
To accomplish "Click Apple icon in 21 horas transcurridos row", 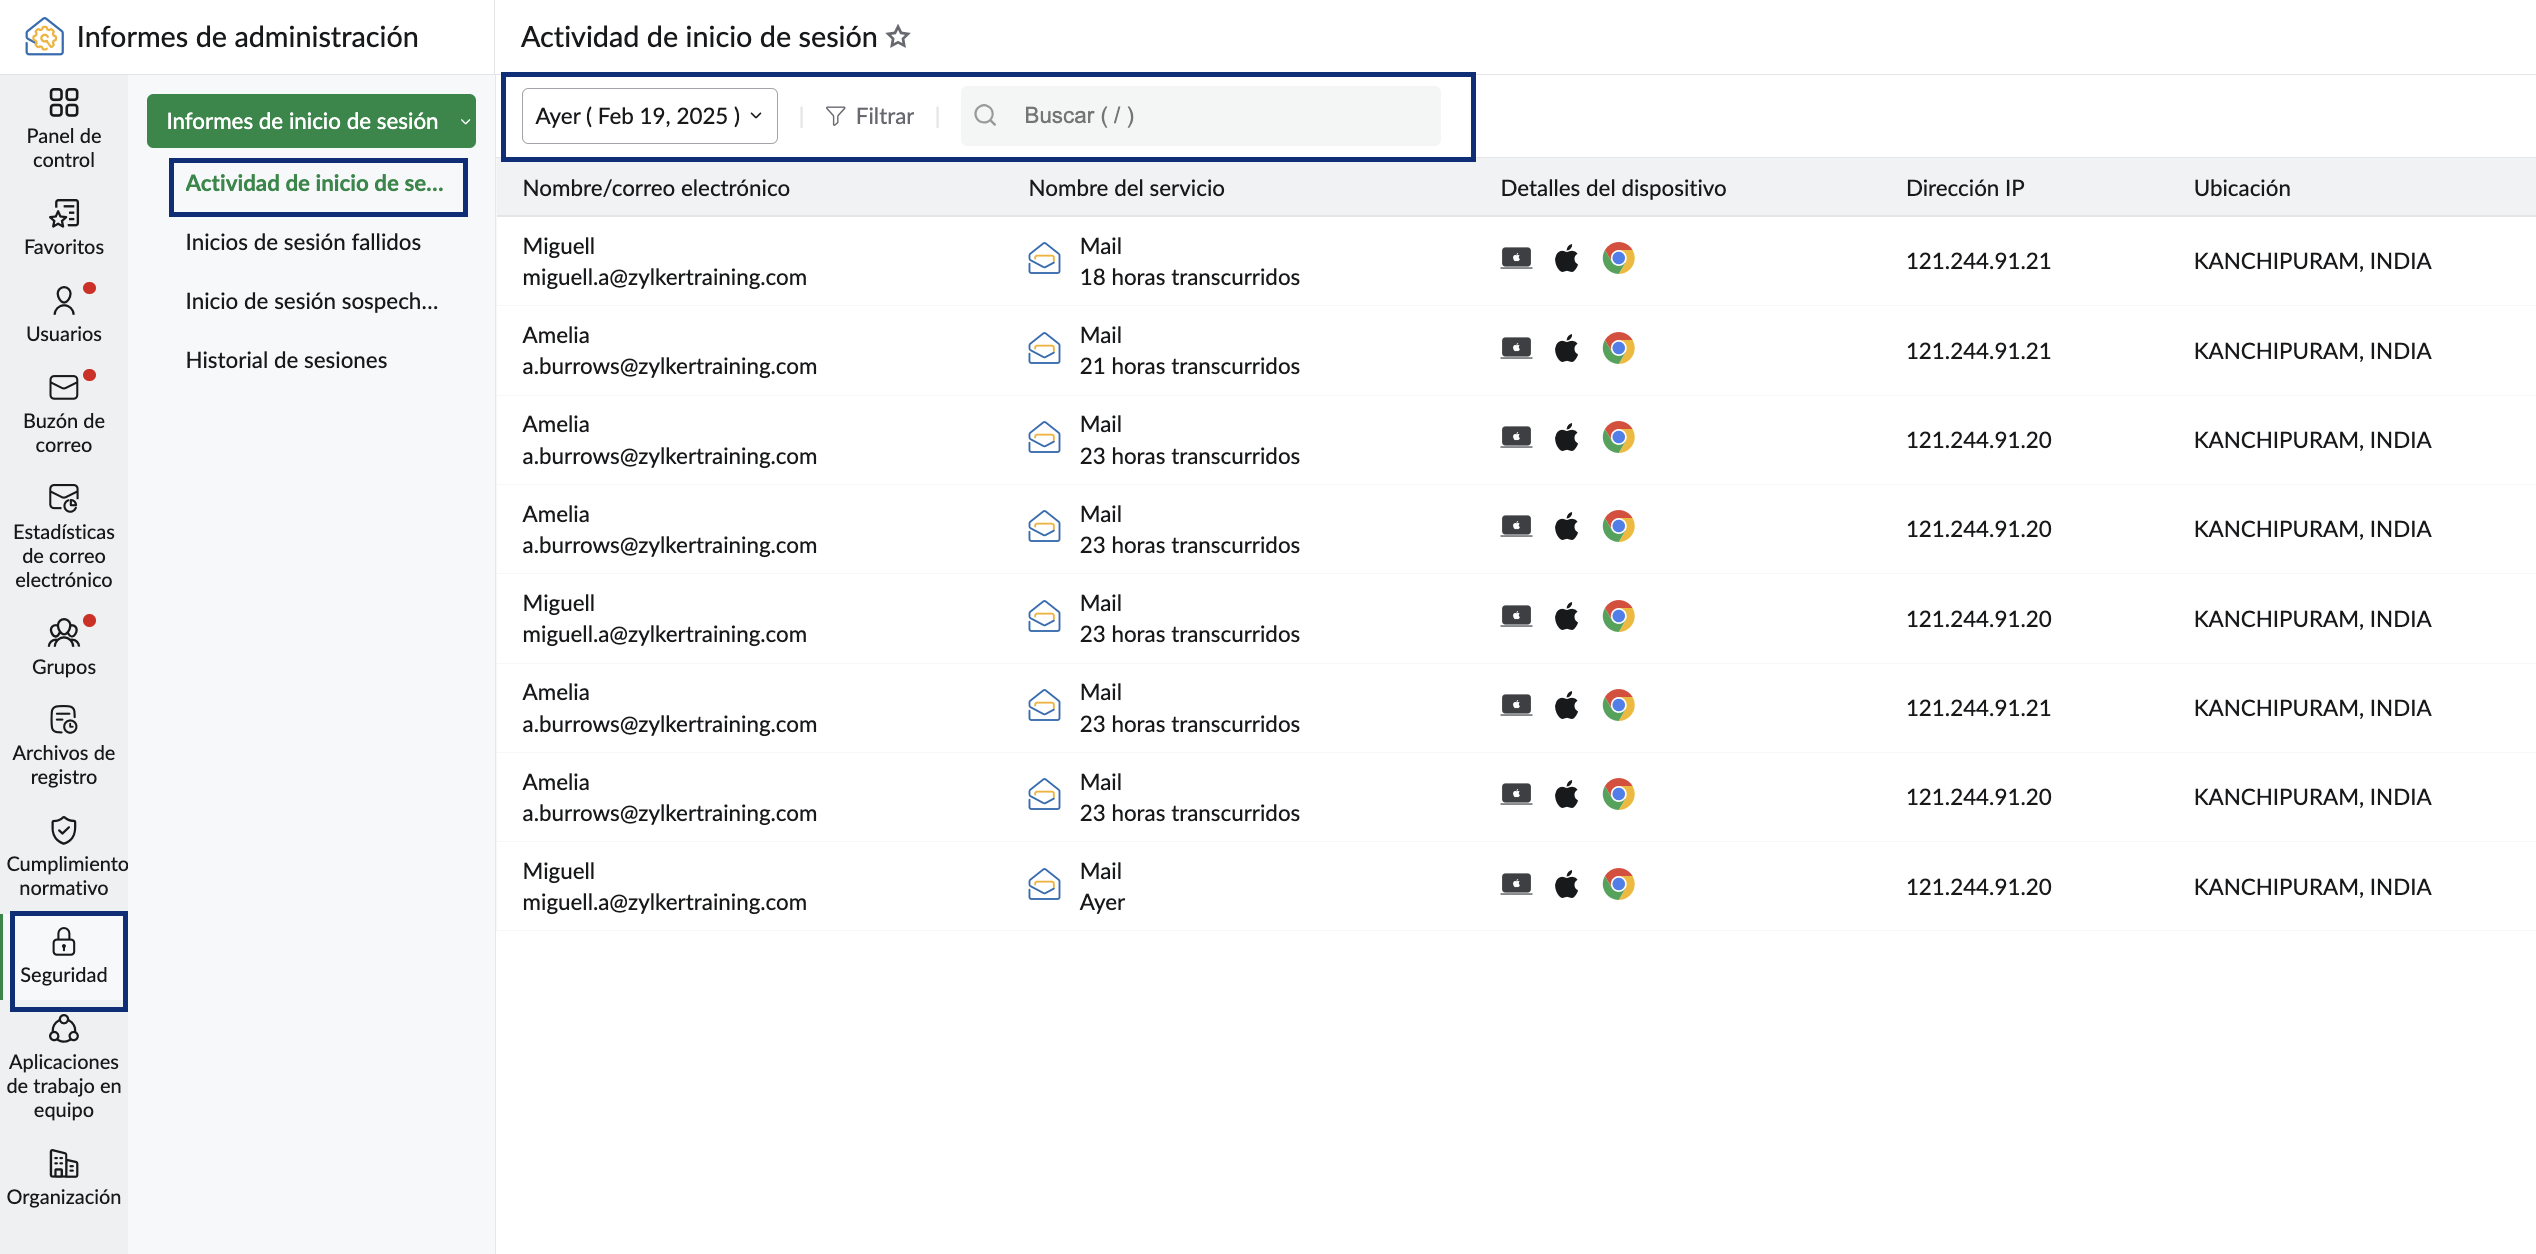I will point(1566,348).
